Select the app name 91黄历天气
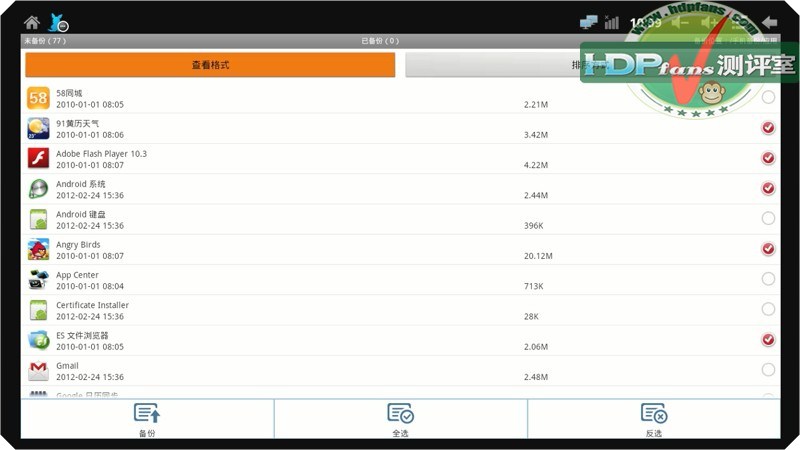The width and height of the screenshot is (800, 450). (x=78, y=123)
